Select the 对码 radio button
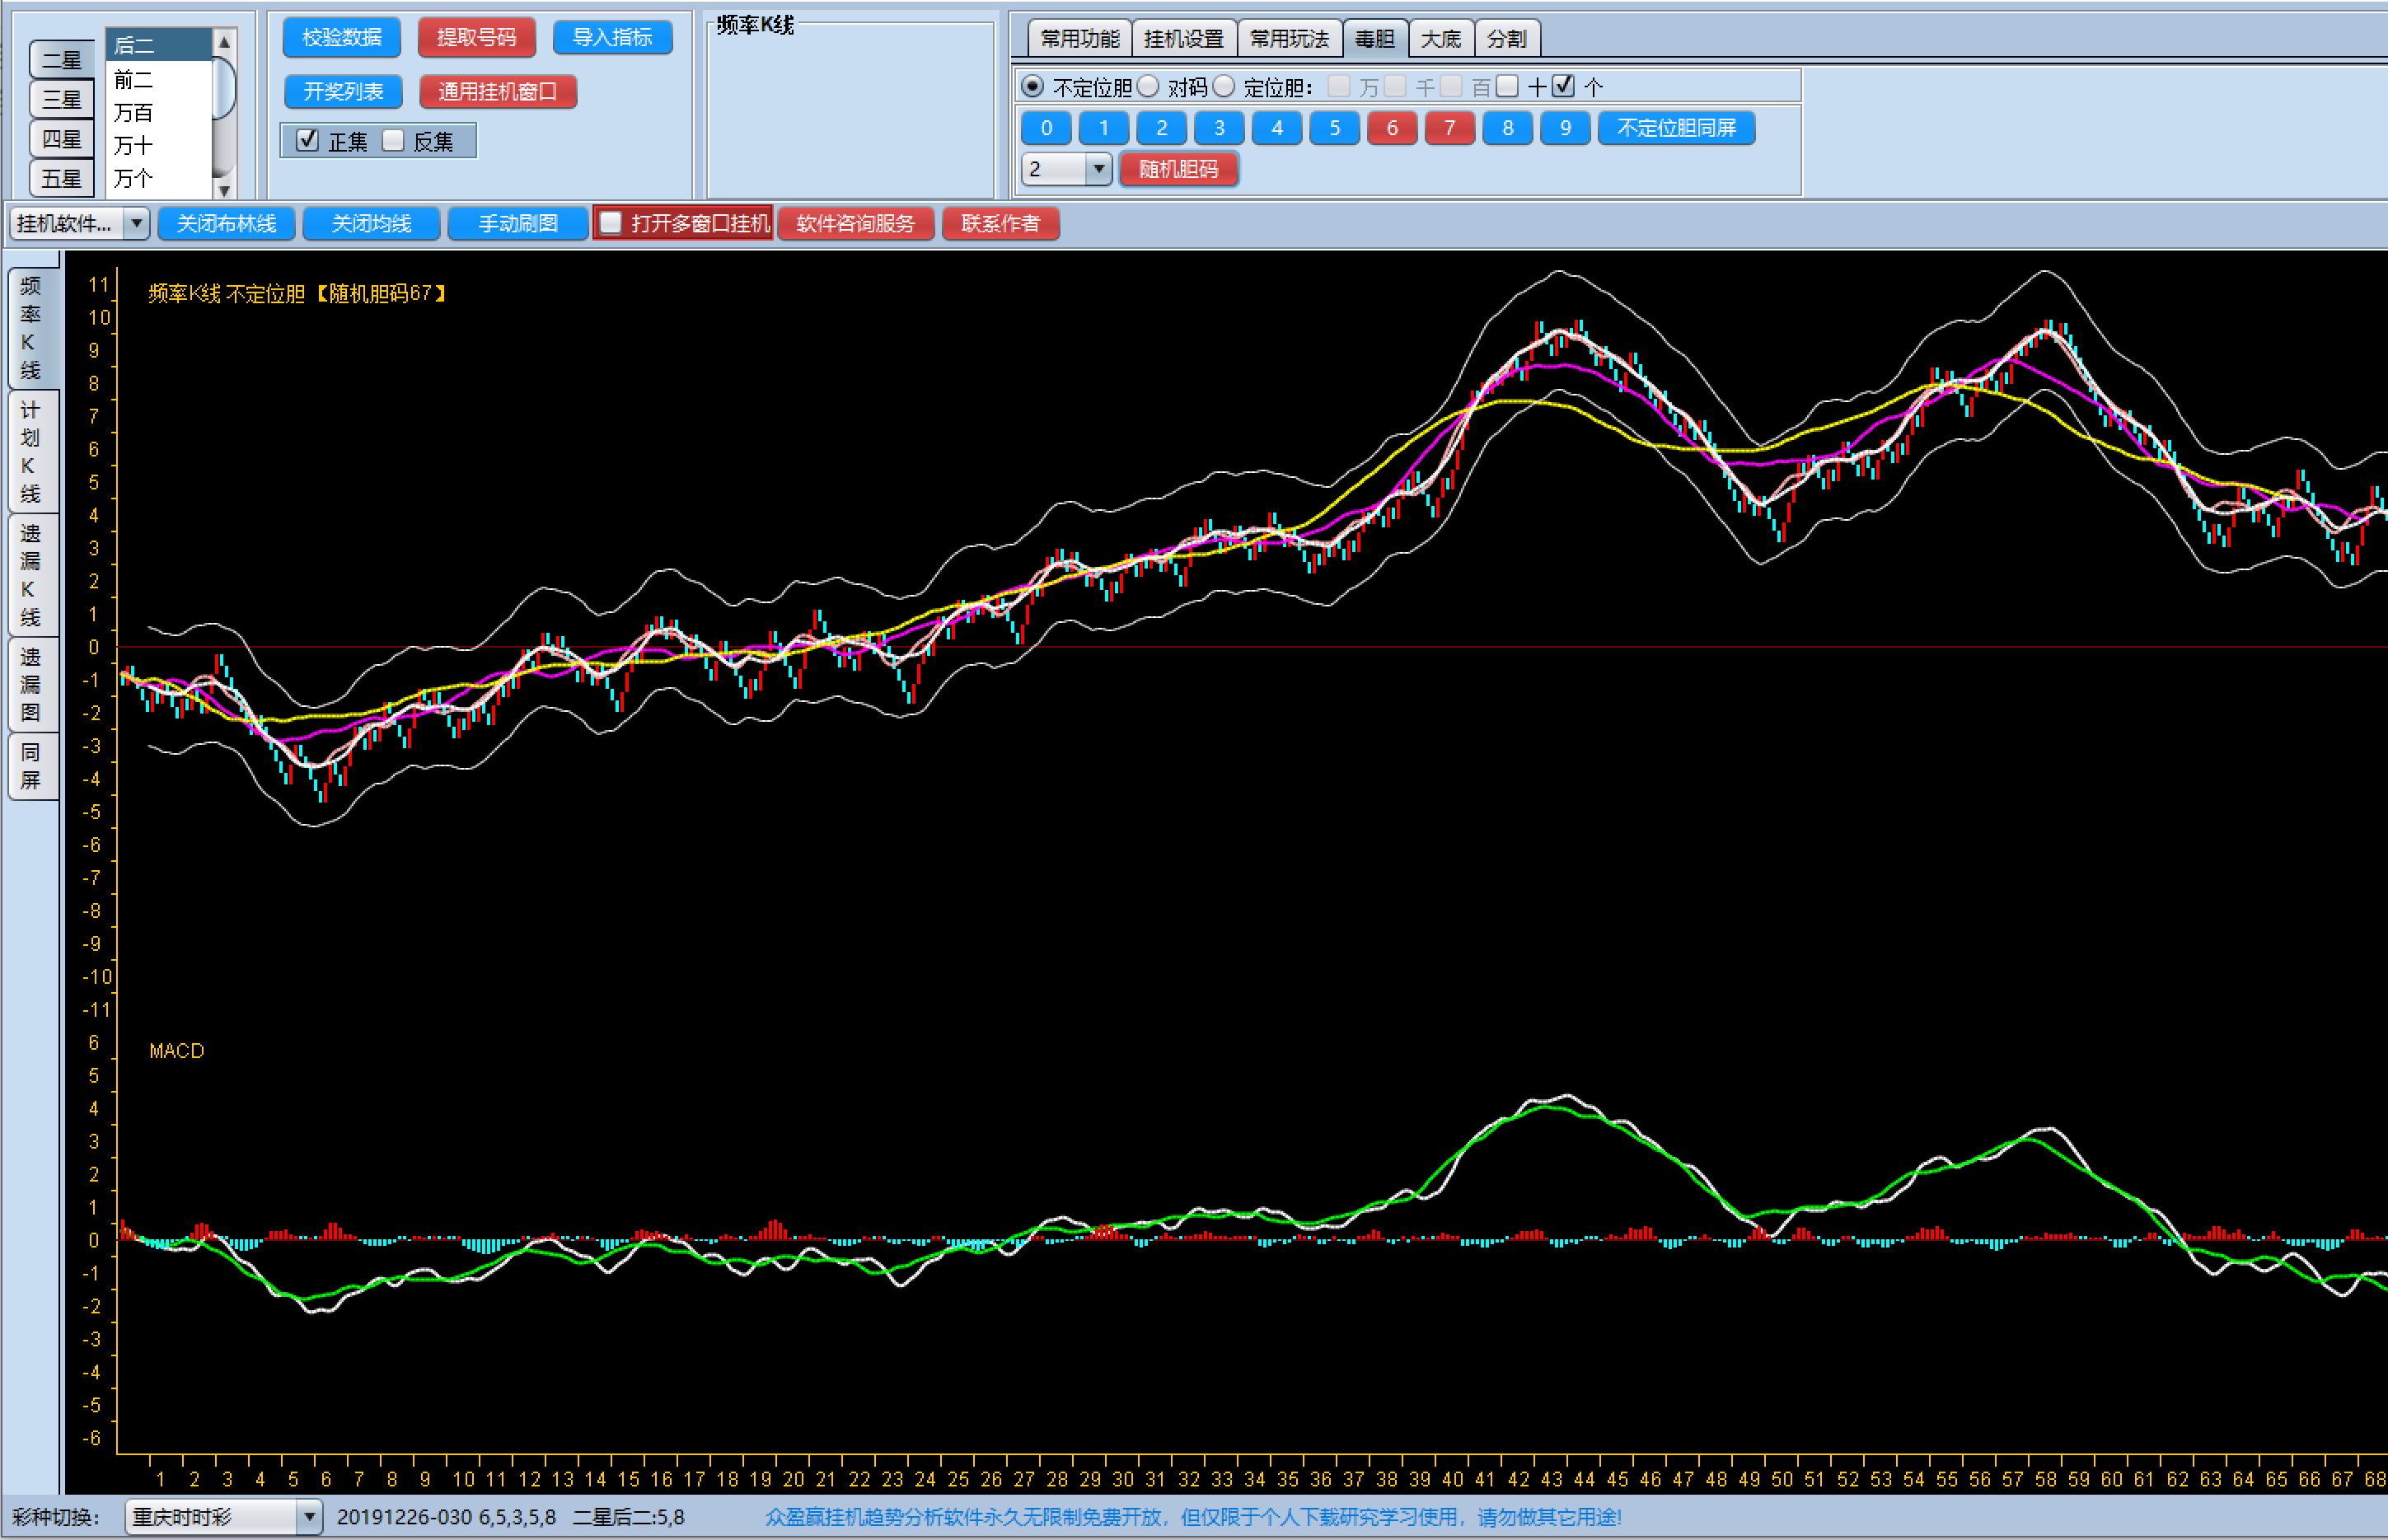Image resolution: width=2388 pixels, height=1540 pixels. pos(1149,87)
